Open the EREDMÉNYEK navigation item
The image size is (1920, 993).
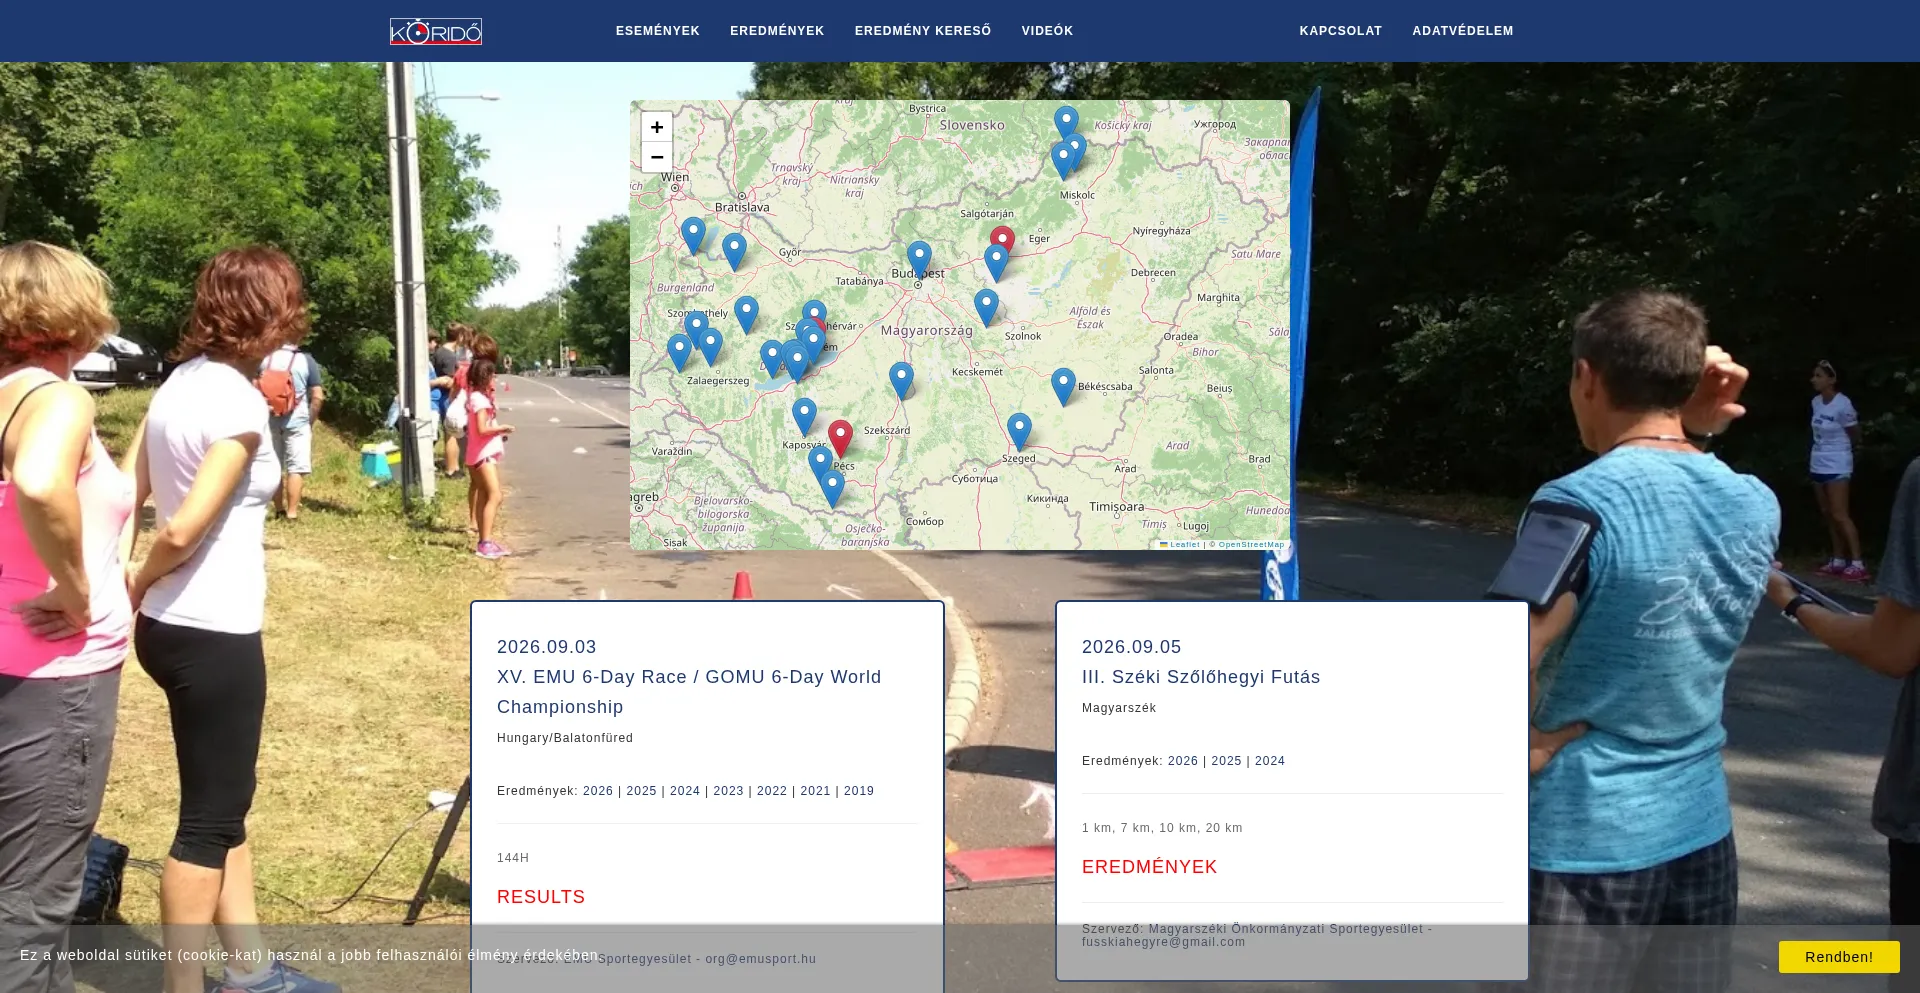(x=777, y=31)
